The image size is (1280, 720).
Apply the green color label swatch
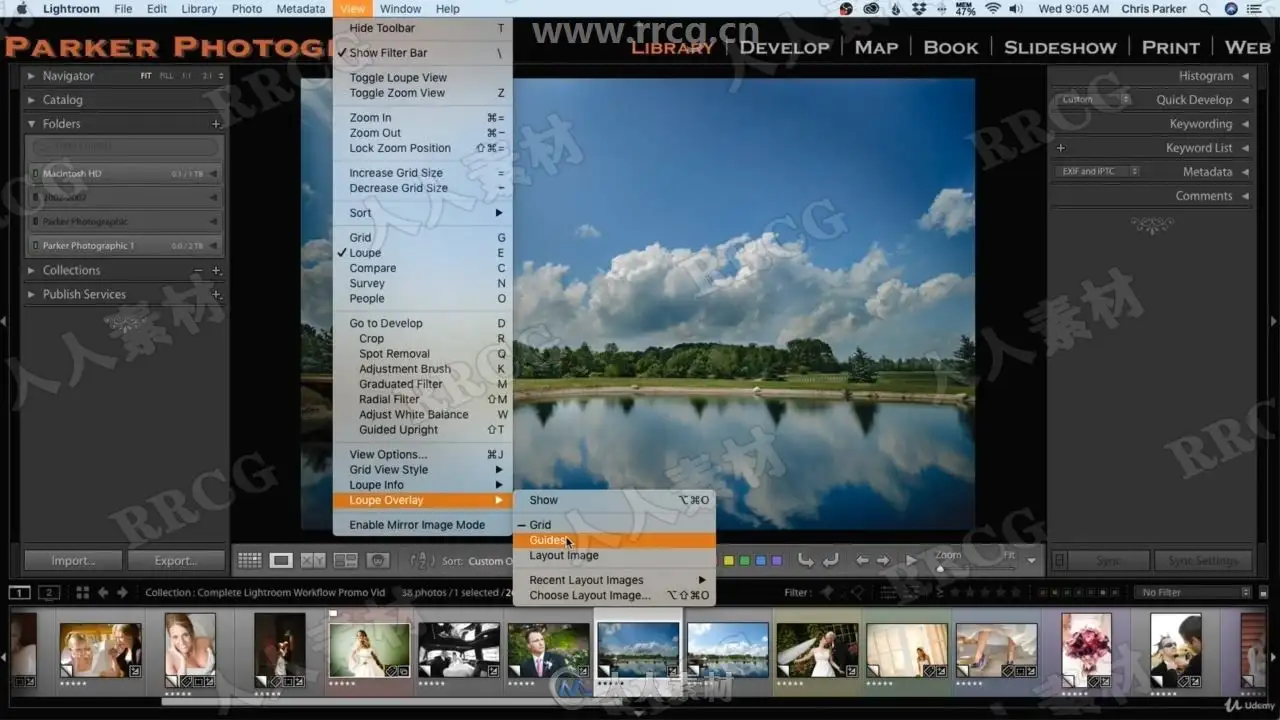(745, 561)
